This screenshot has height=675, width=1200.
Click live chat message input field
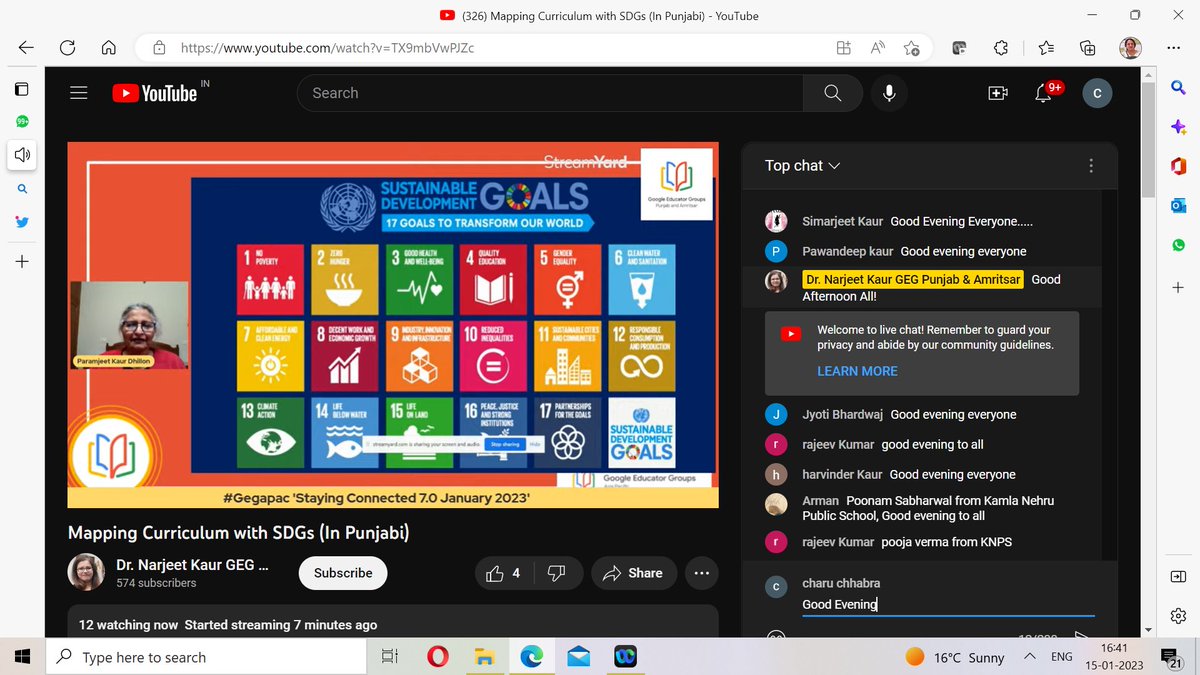947,604
